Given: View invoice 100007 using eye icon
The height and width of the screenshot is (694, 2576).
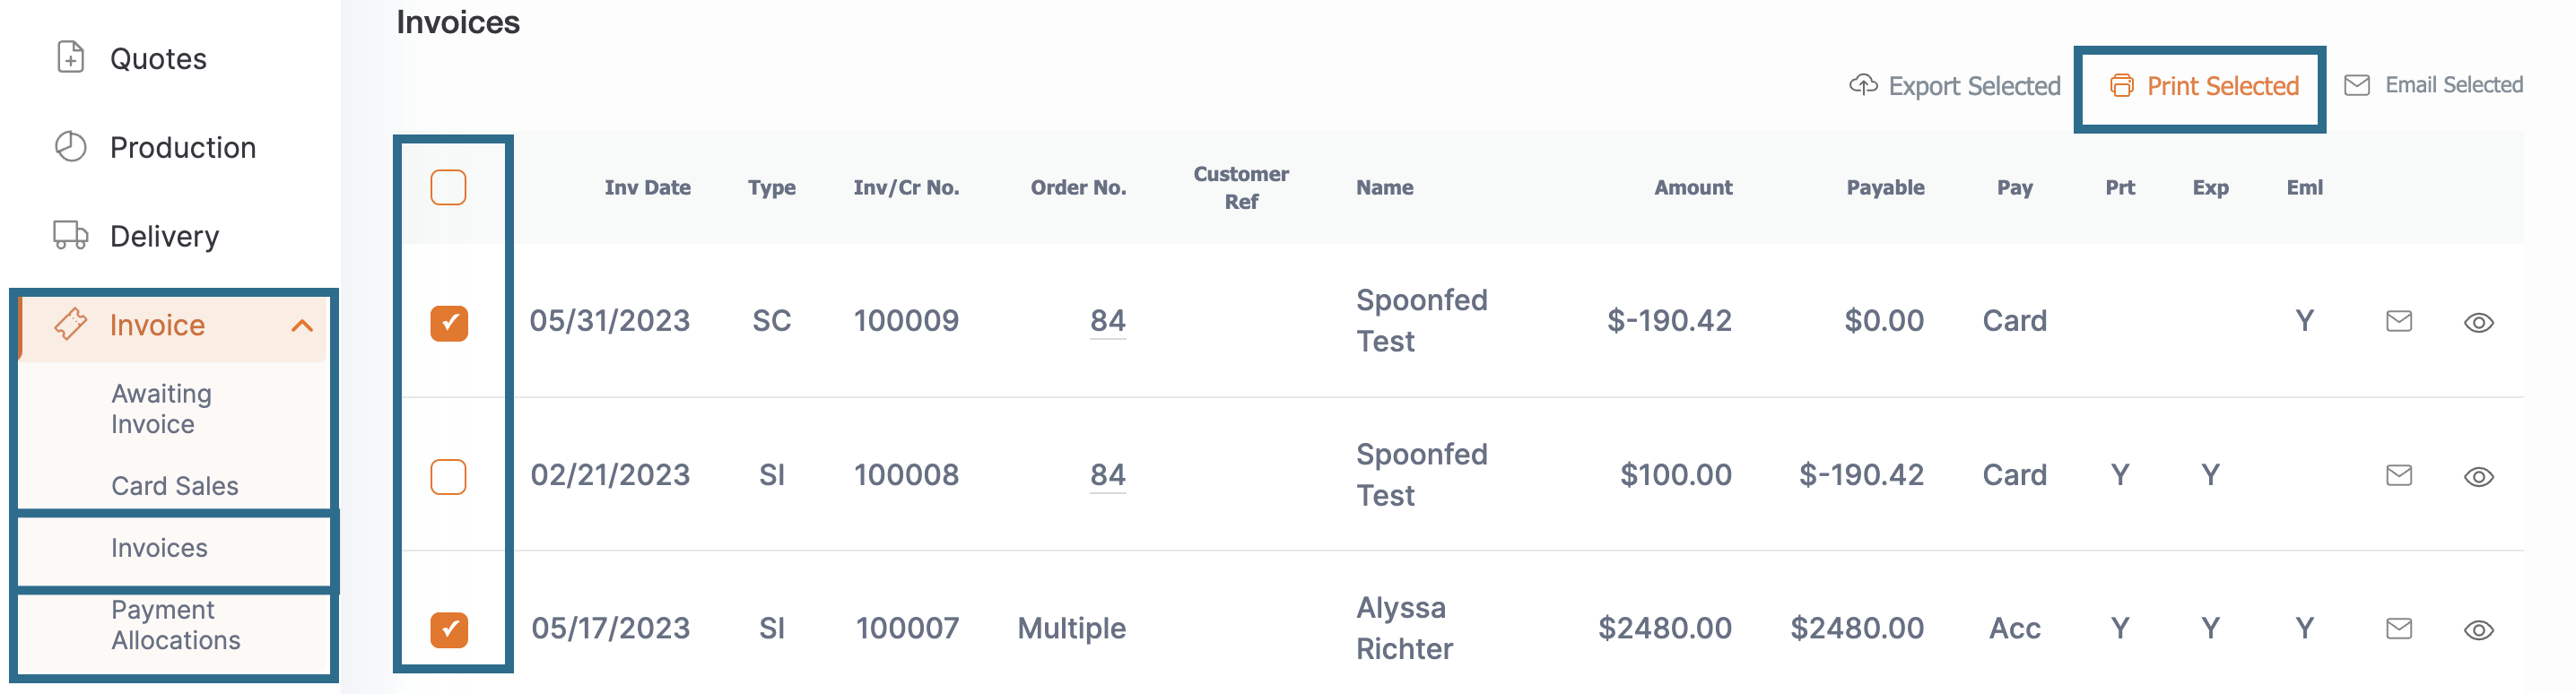Looking at the screenshot, I should pyautogui.click(x=2478, y=630).
